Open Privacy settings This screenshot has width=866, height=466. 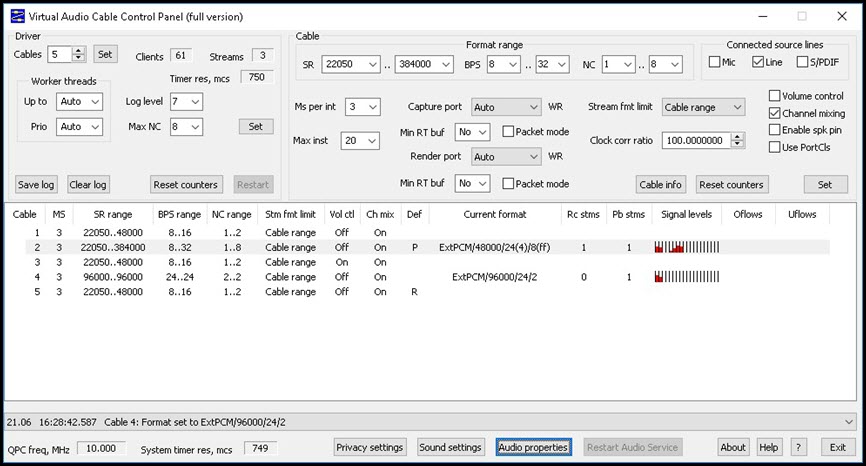pos(369,447)
